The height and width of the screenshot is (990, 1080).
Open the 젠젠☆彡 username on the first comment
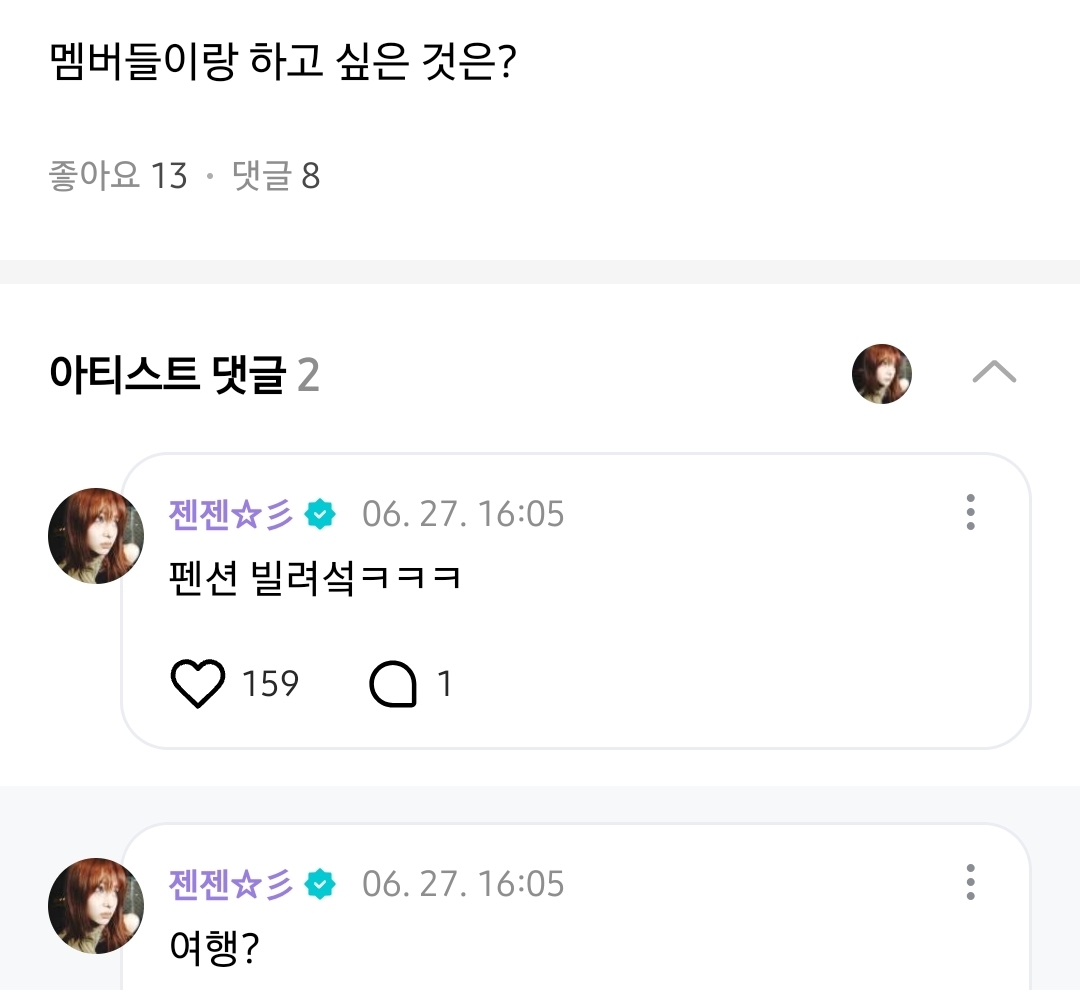(x=232, y=514)
